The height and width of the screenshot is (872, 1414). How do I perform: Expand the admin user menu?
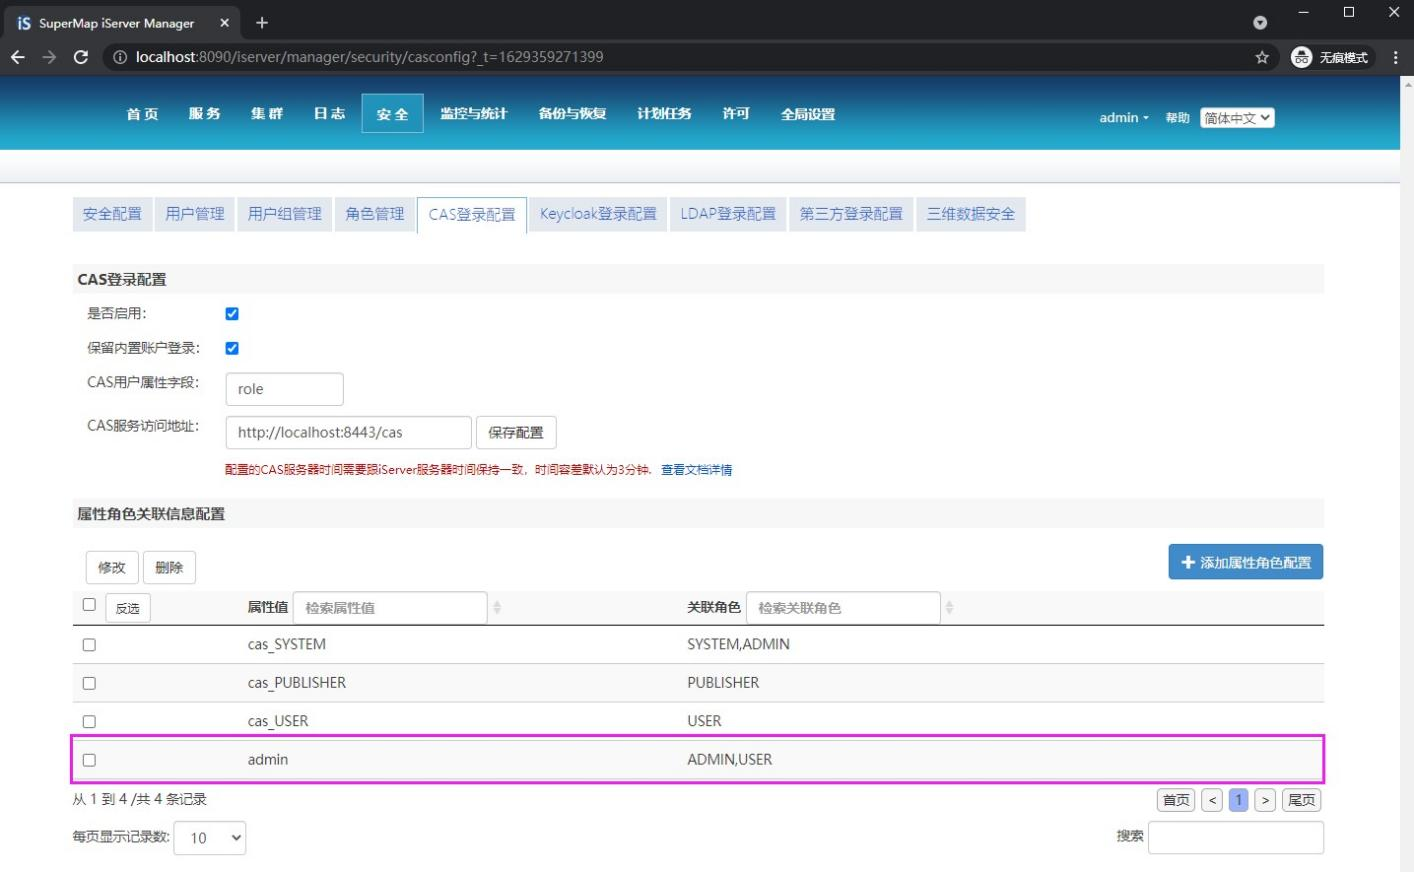[x=1124, y=118]
